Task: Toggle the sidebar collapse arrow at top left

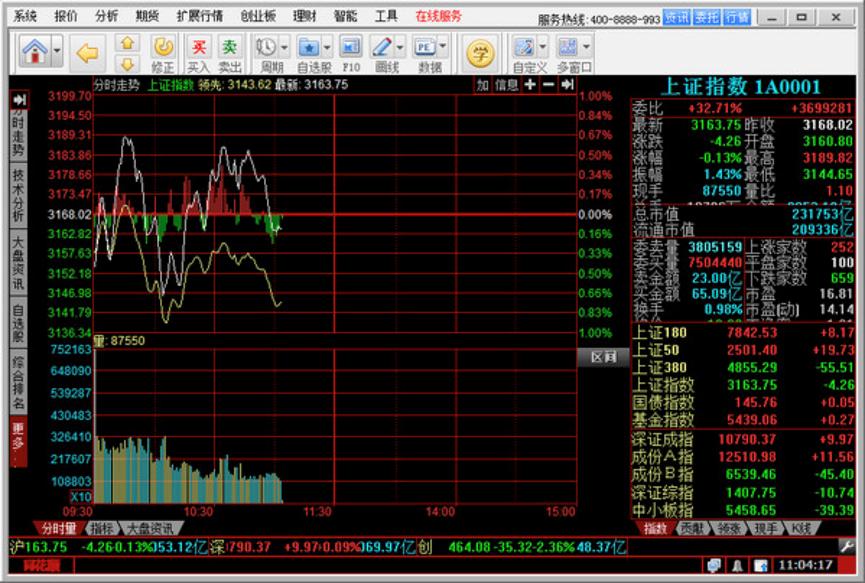Action: (x=19, y=100)
